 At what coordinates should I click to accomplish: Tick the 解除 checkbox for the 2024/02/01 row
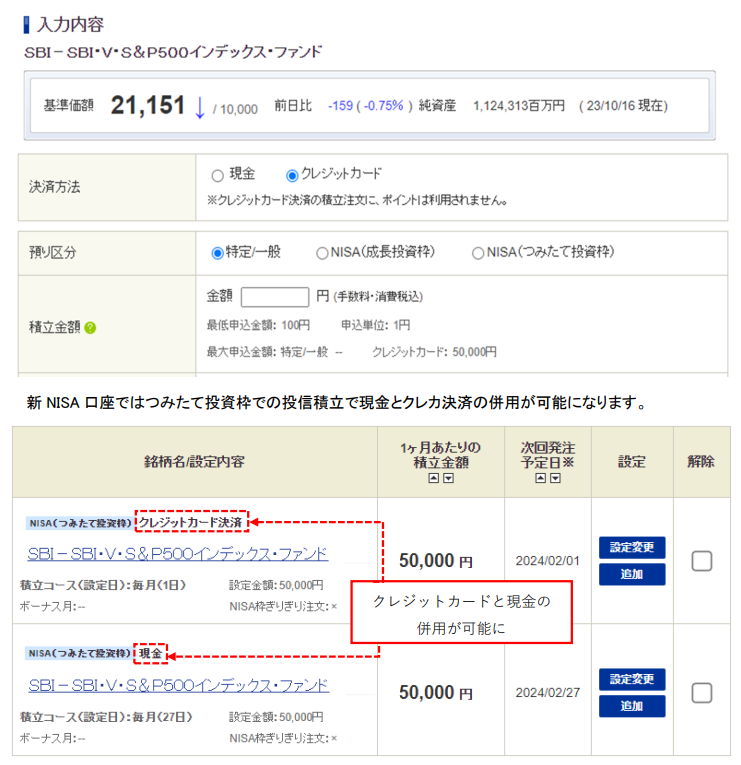[x=701, y=561]
